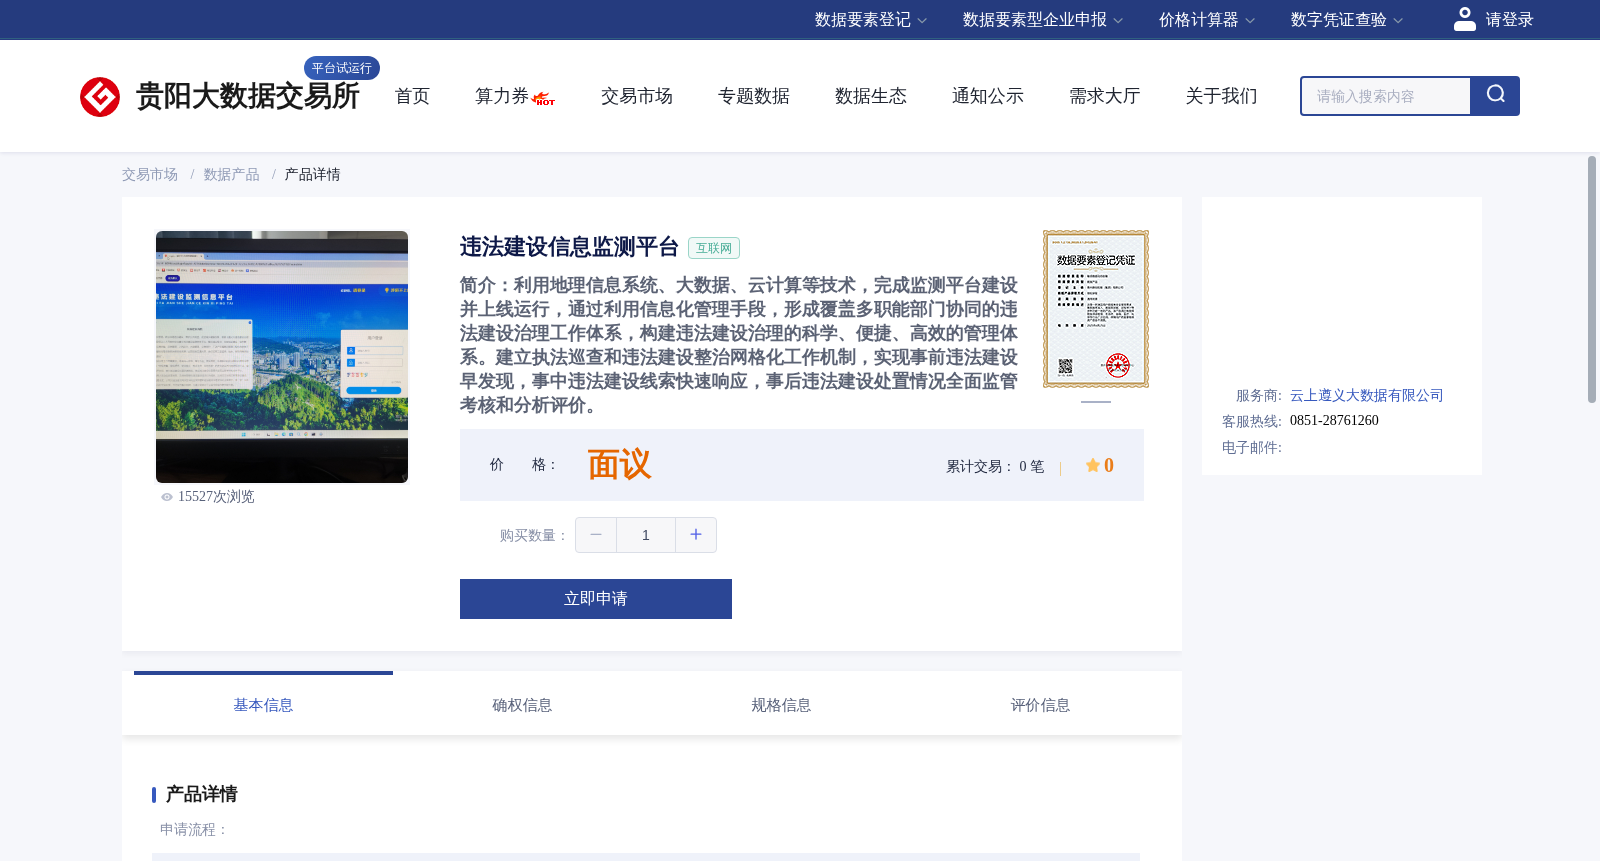The height and width of the screenshot is (861, 1600).
Task: Click the 互联网 tag label
Action: point(714,248)
